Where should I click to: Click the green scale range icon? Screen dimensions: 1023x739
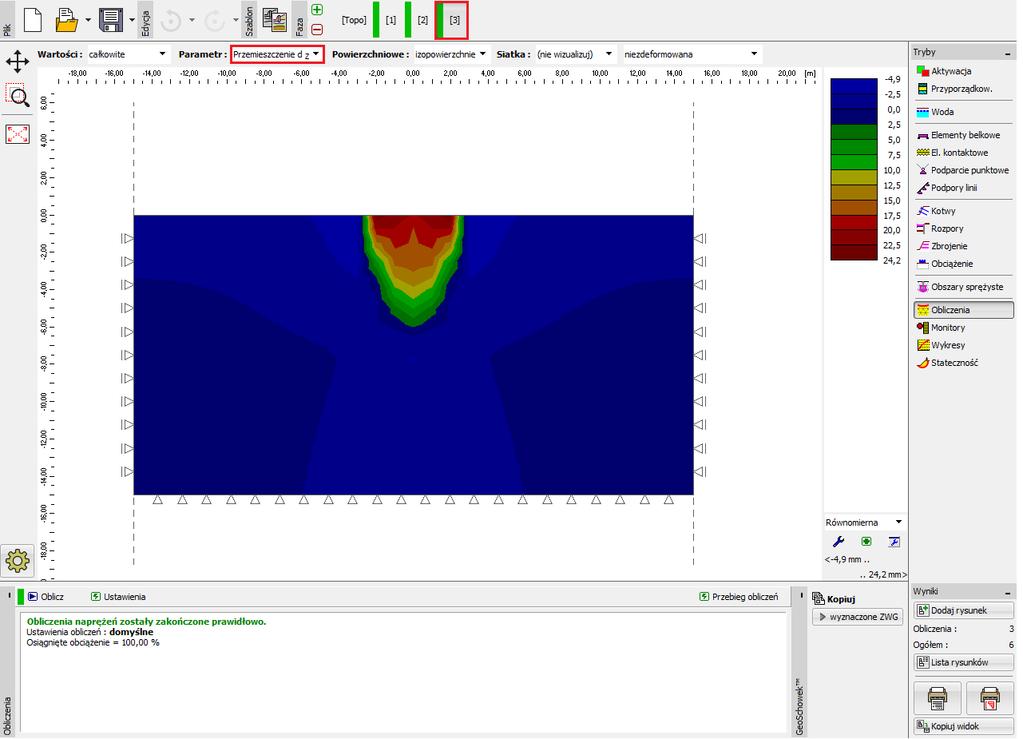click(x=866, y=541)
